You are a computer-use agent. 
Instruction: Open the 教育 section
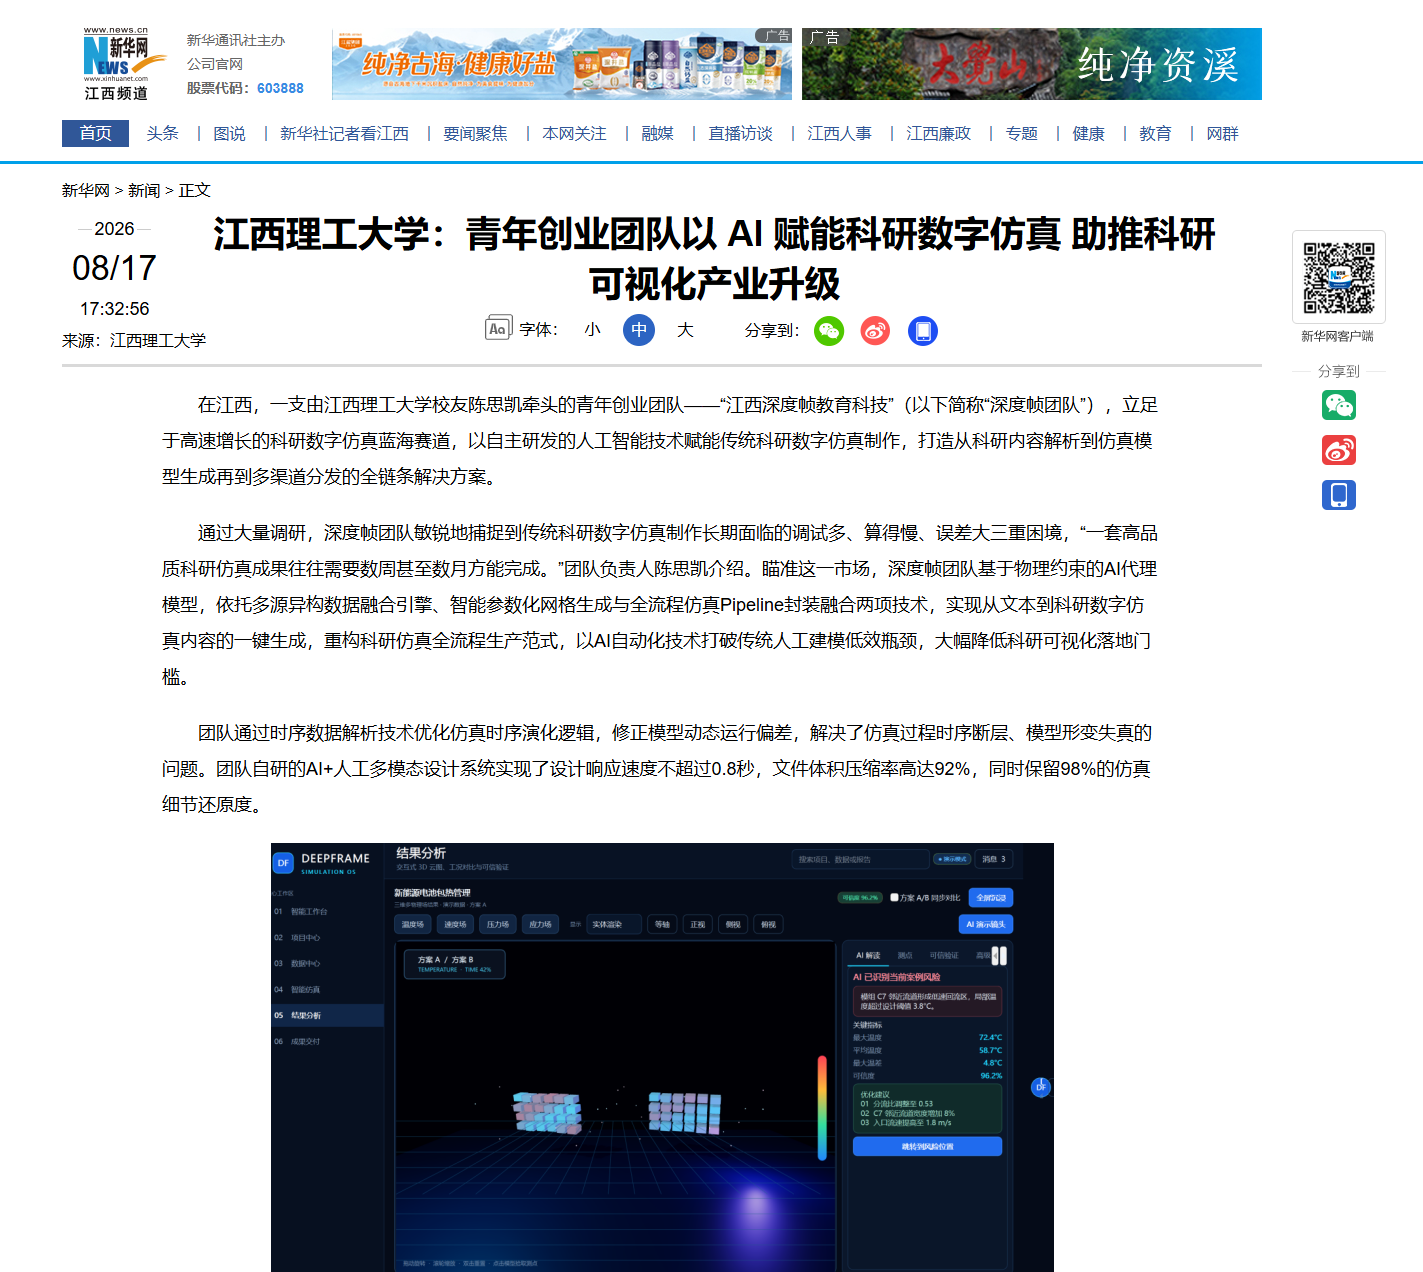1155,133
